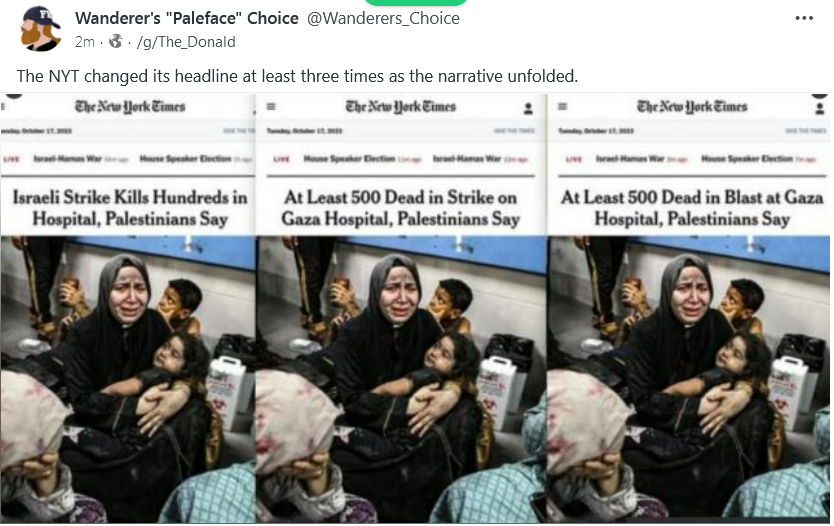Click the Wanderer's "Paleface" Choice display name
834x526 pixels.
click(x=187, y=18)
